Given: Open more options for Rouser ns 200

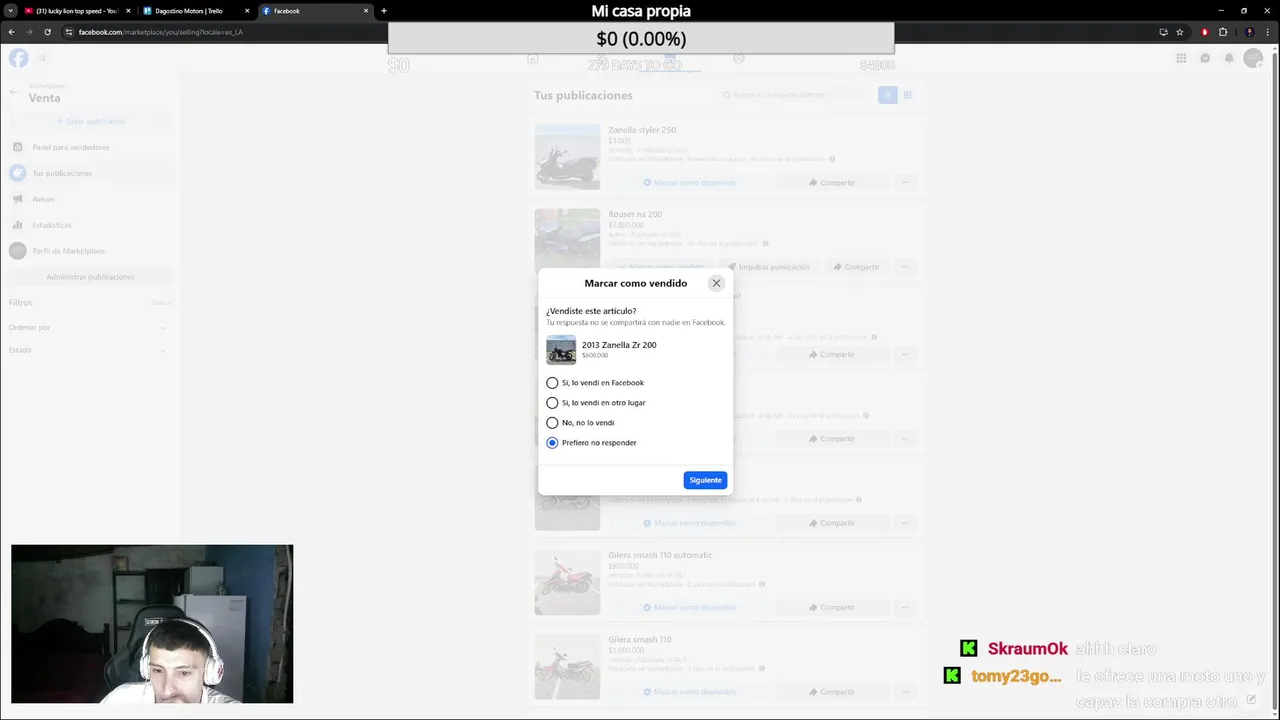Looking at the screenshot, I should click(905, 267).
